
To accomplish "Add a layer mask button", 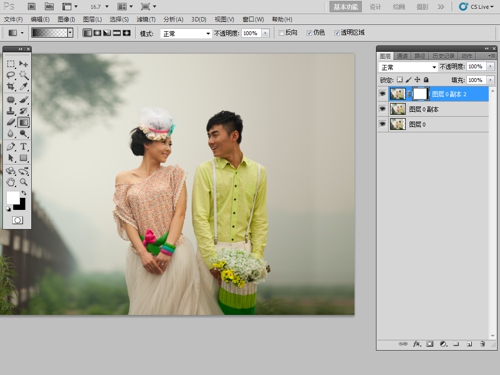I will click(430, 344).
